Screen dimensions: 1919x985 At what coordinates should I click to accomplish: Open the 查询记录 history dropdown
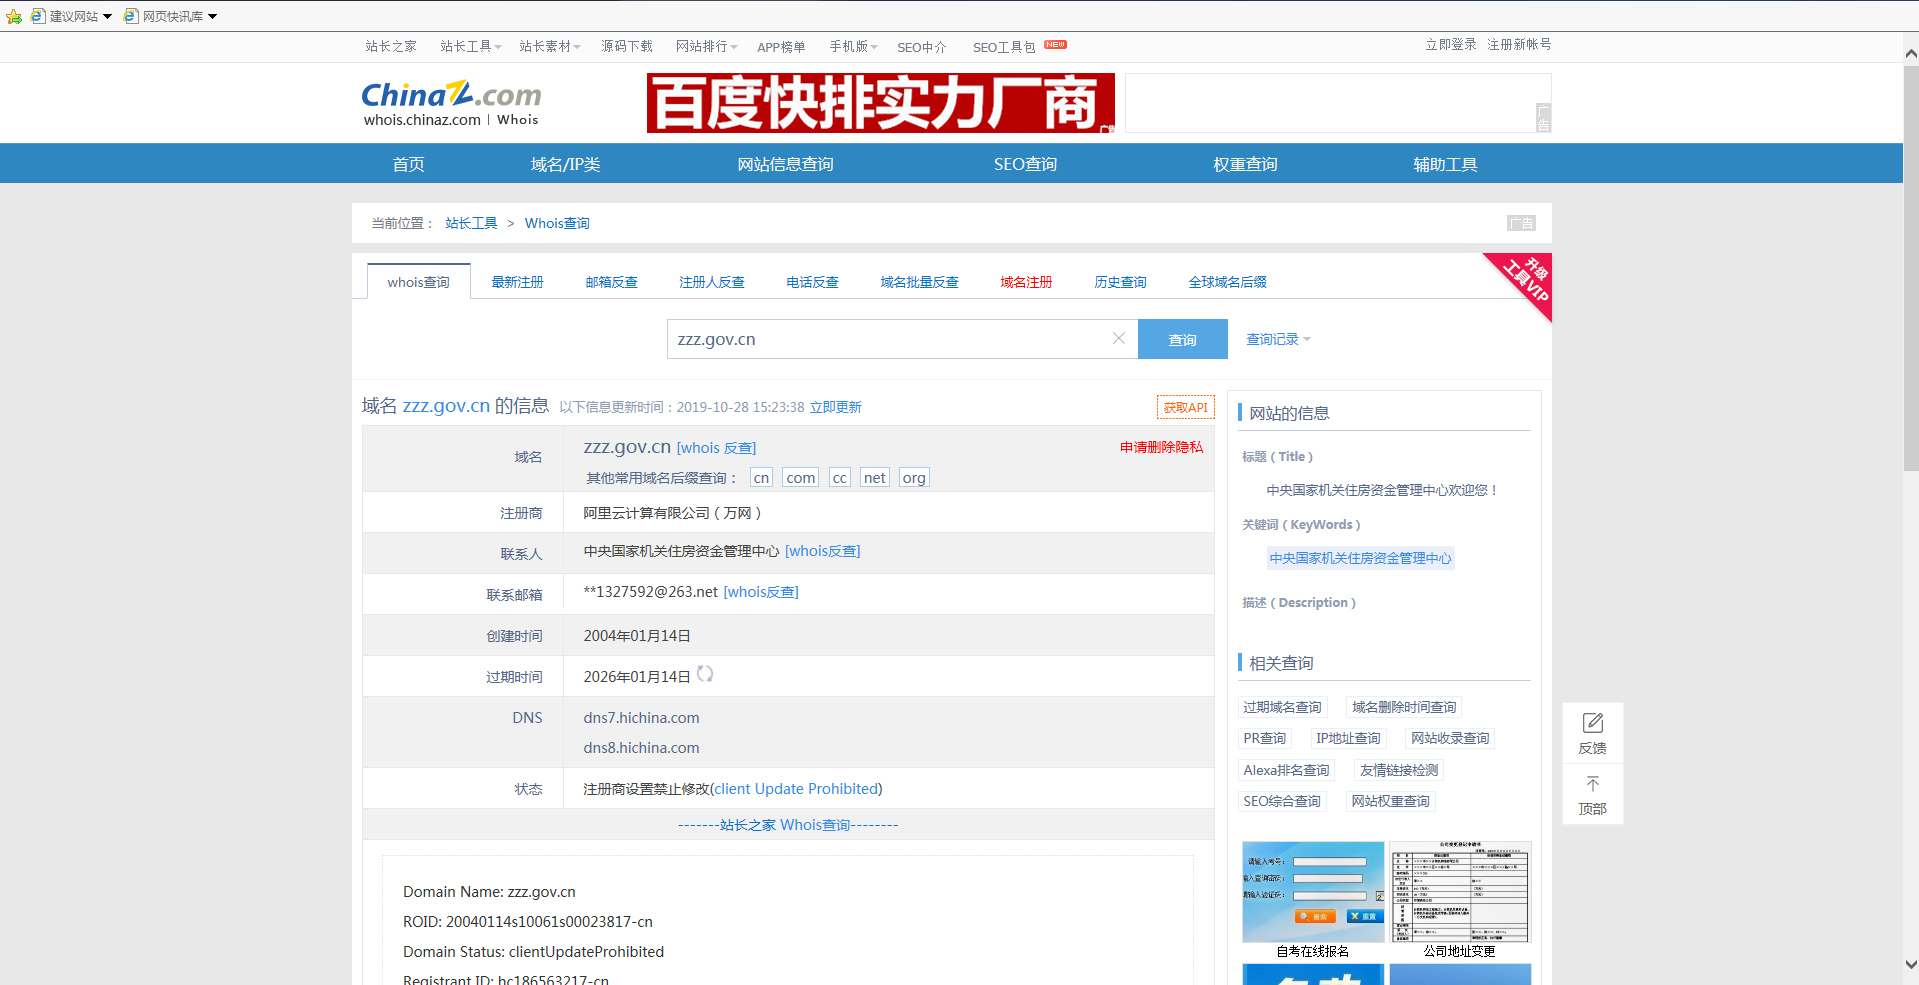click(1278, 339)
